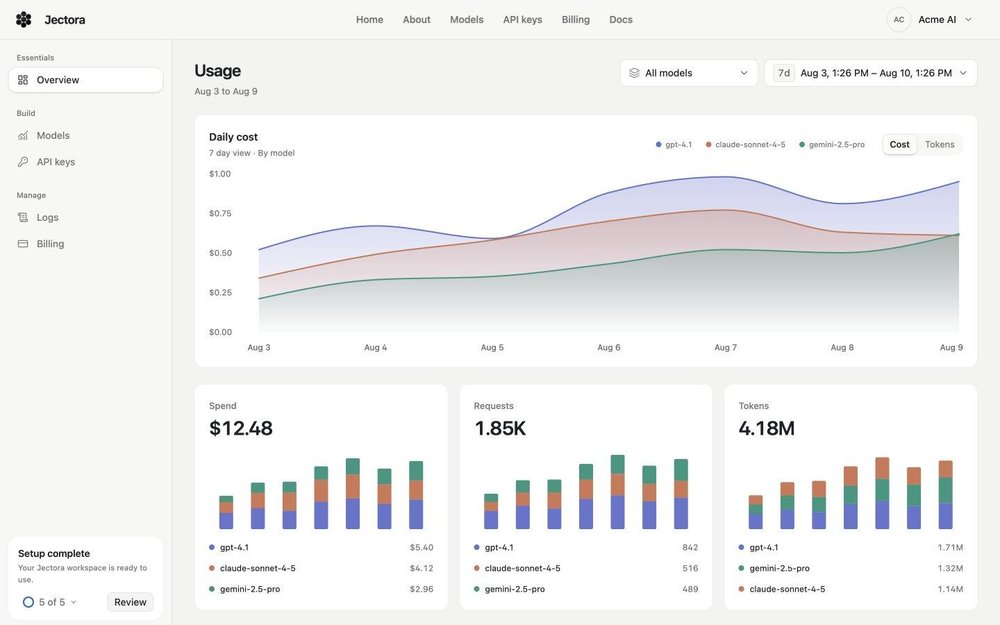Click the Setup complete card title
The image size is (1000, 625).
click(x=54, y=554)
